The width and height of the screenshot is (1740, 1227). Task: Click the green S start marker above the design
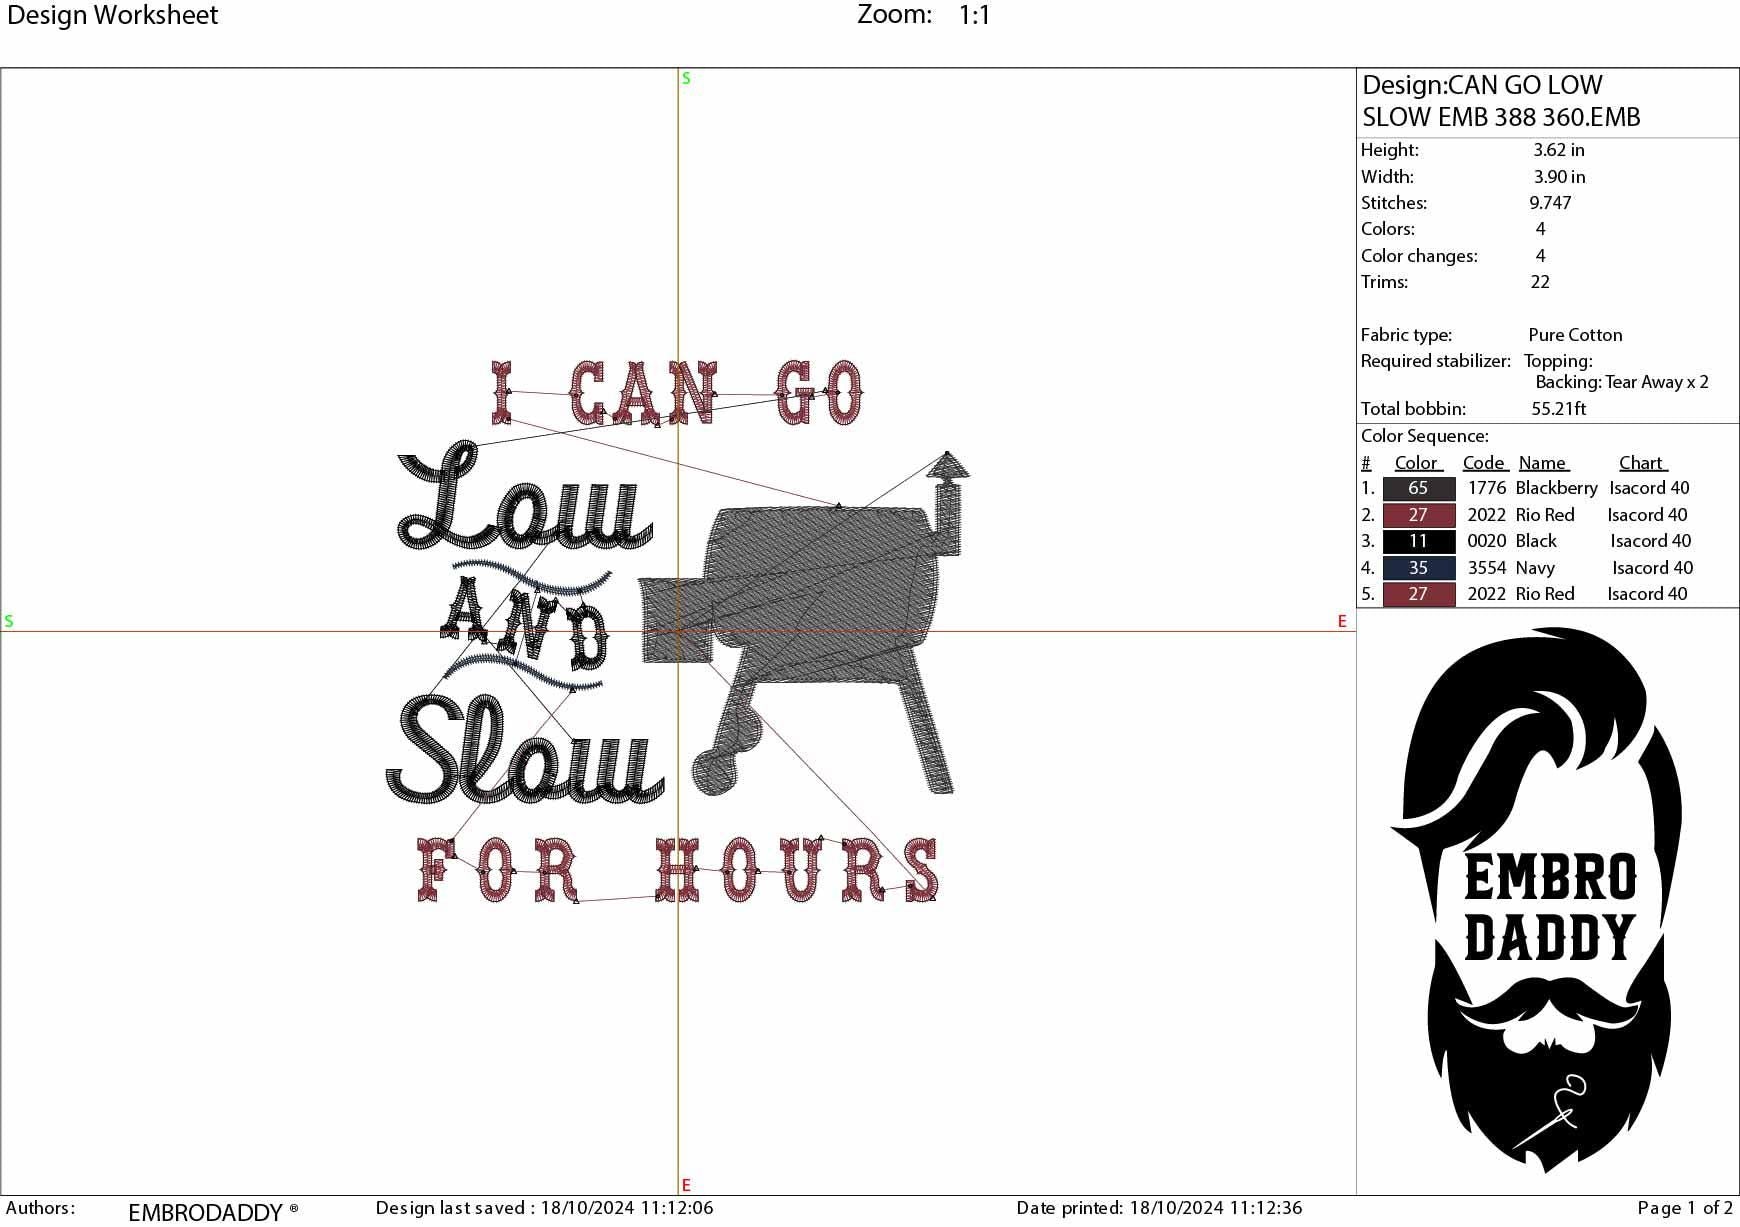(684, 77)
